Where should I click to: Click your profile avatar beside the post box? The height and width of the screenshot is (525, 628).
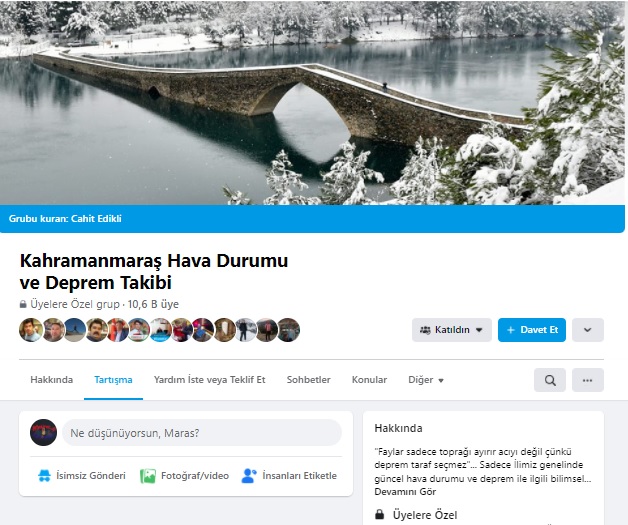click(x=43, y=432)
